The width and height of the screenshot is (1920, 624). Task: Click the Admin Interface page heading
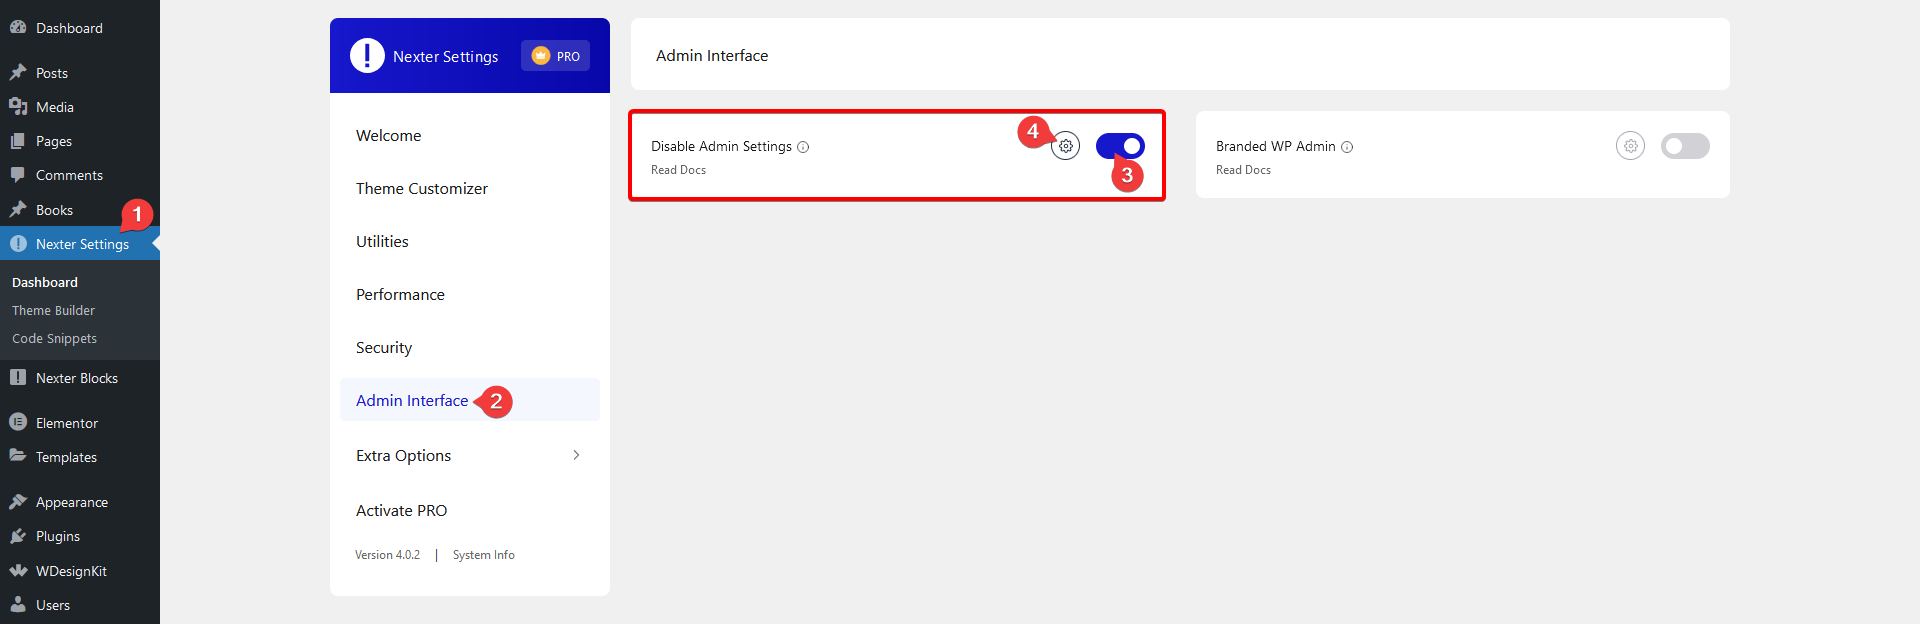tap(712, 56)
